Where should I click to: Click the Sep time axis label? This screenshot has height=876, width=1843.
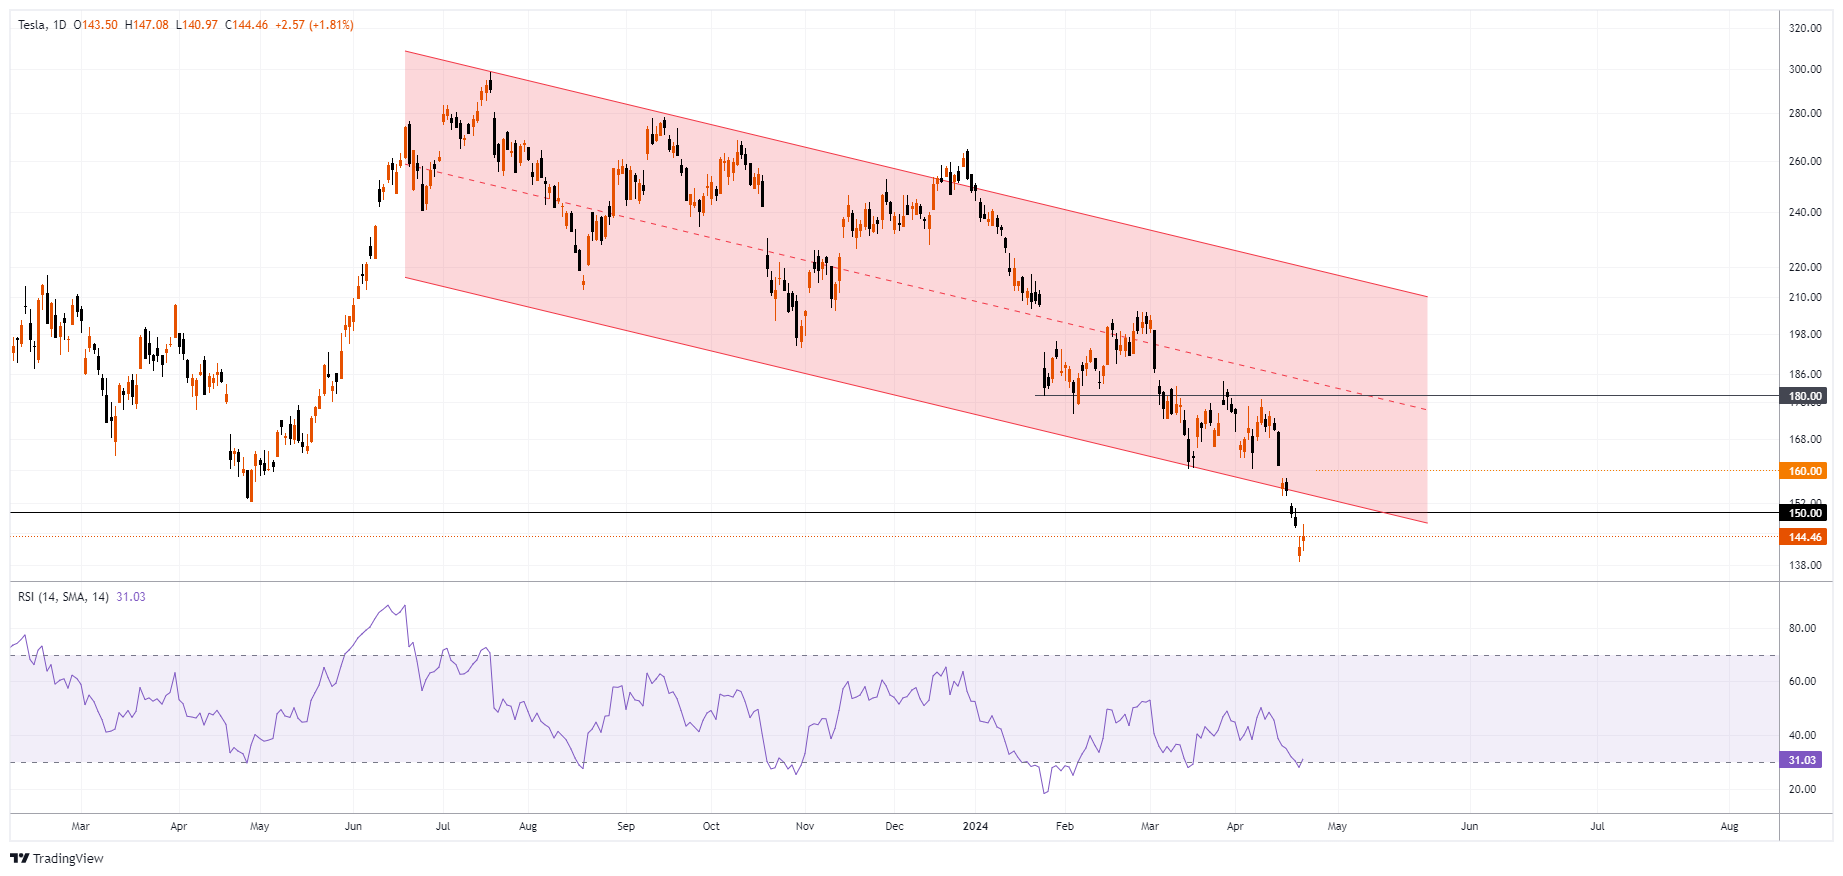coord(626,826)
